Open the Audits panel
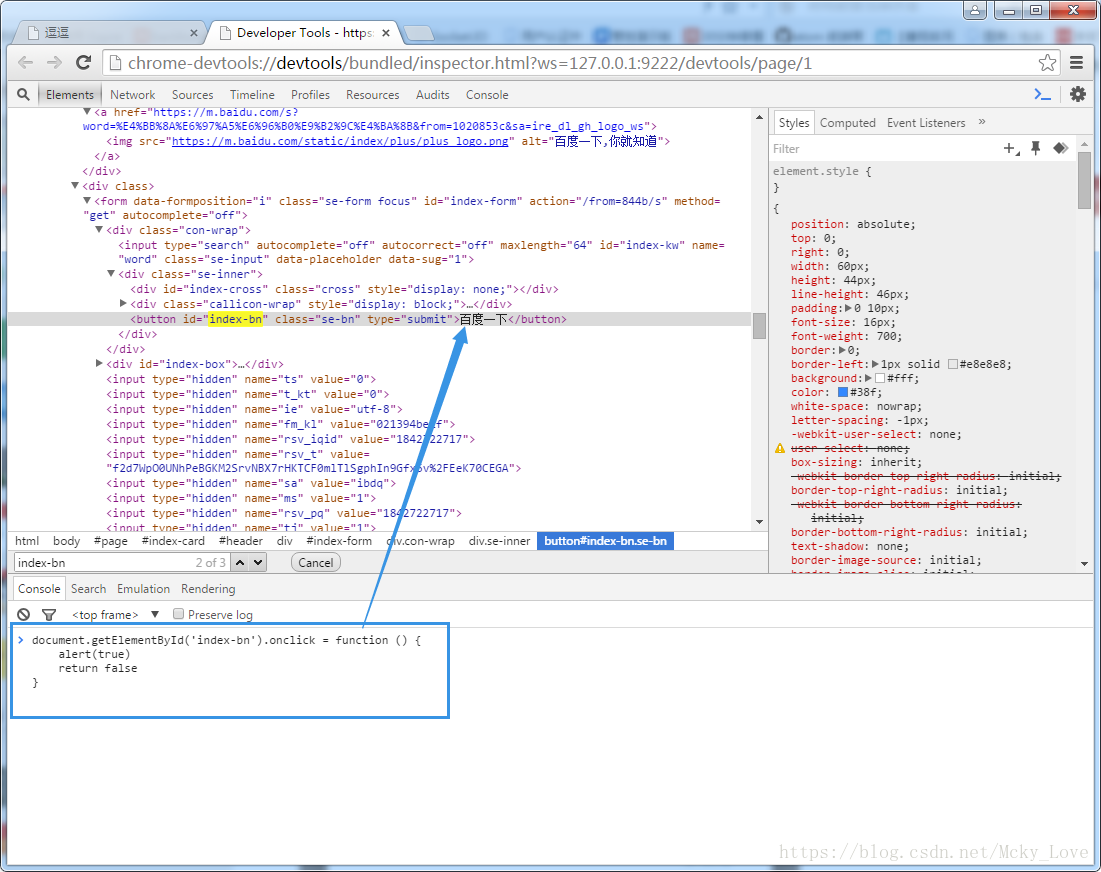This screenshot has height=872, width=1101. pos(433,95)
